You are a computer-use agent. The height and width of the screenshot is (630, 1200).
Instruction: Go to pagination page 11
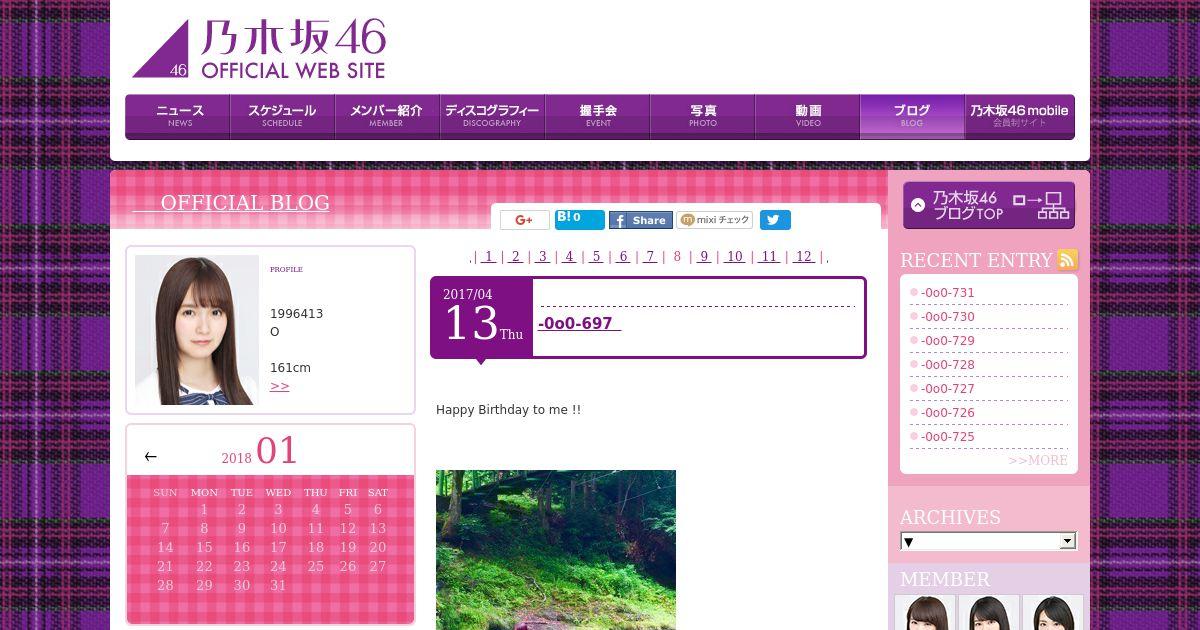(x=769, y=256)
